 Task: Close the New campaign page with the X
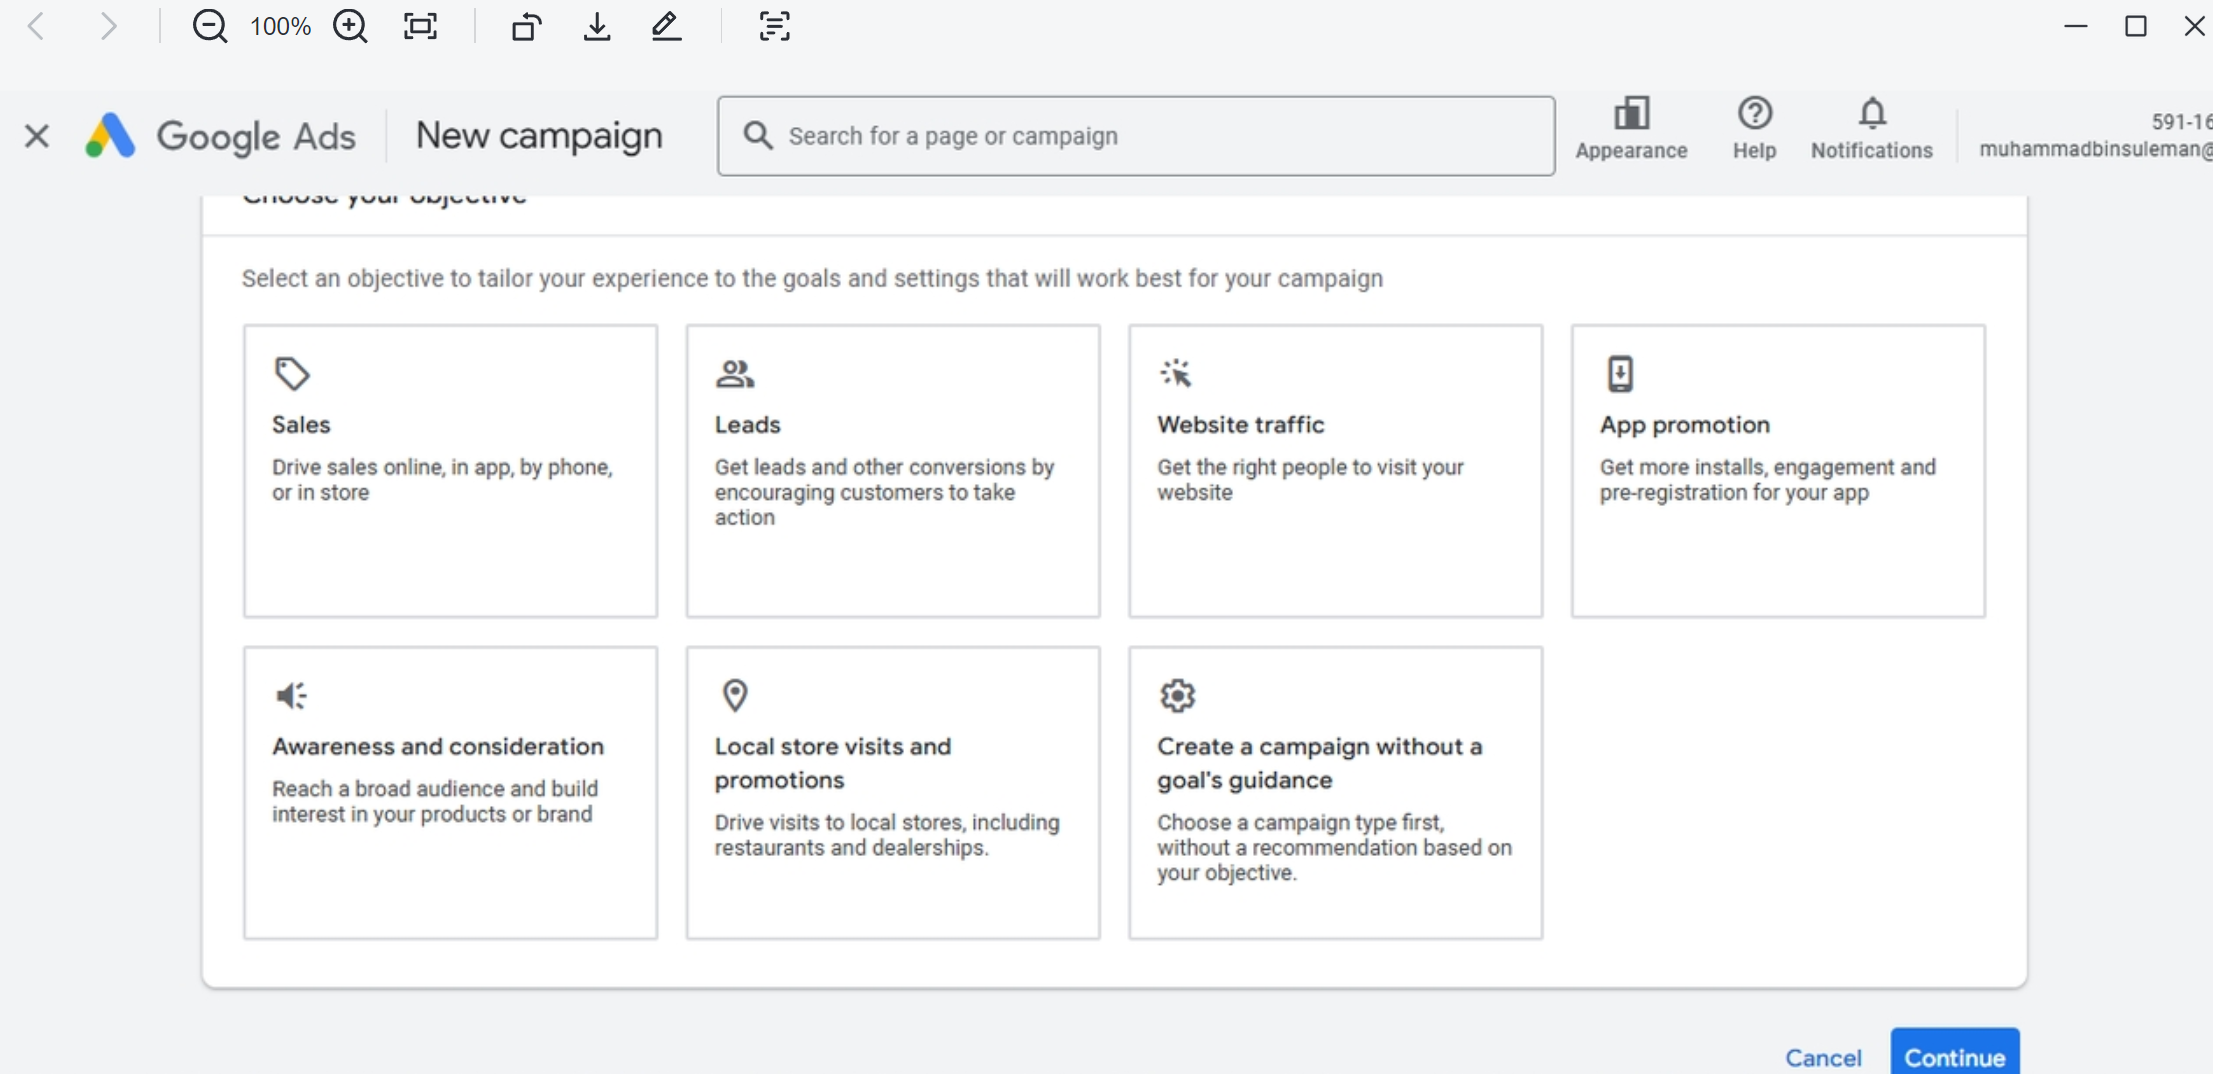[37, 136]
